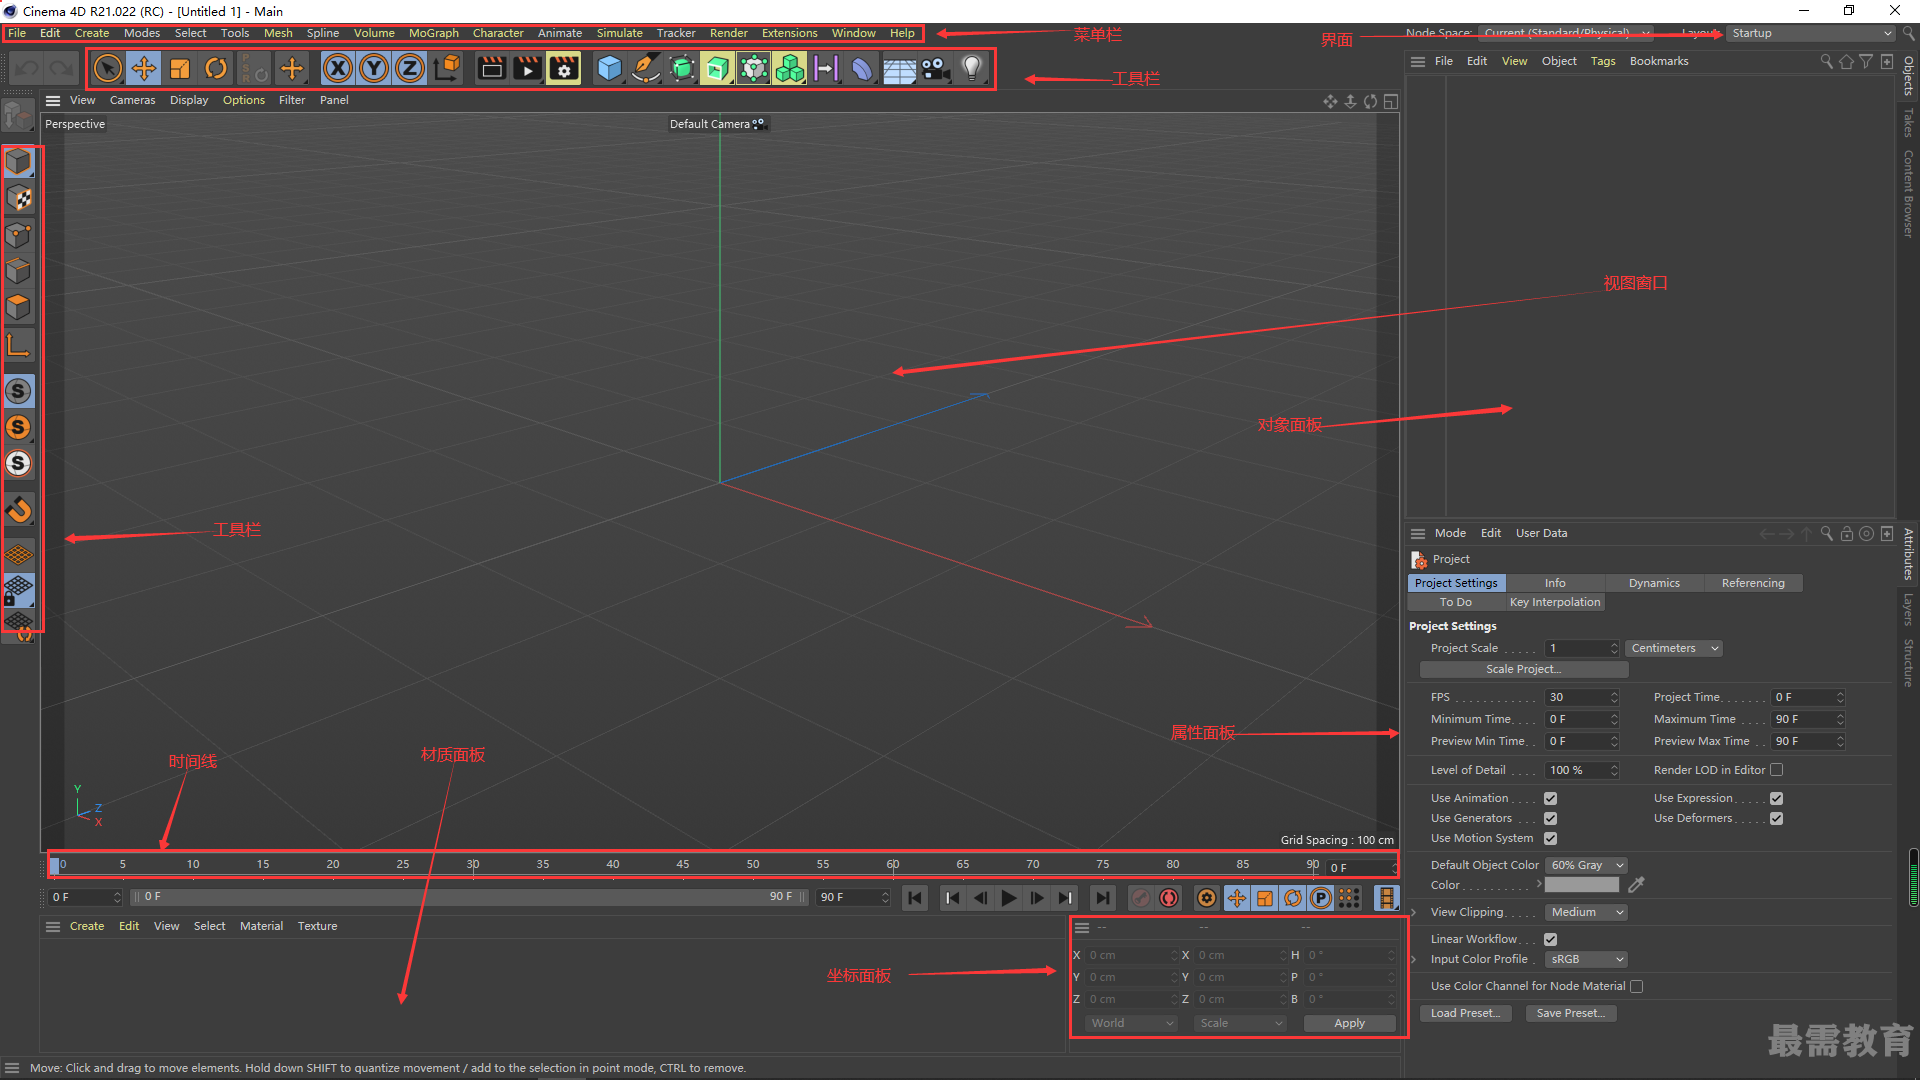Click the default Color swatch
This screenshot has height=1080, width=1920.
click(1581, 885)
